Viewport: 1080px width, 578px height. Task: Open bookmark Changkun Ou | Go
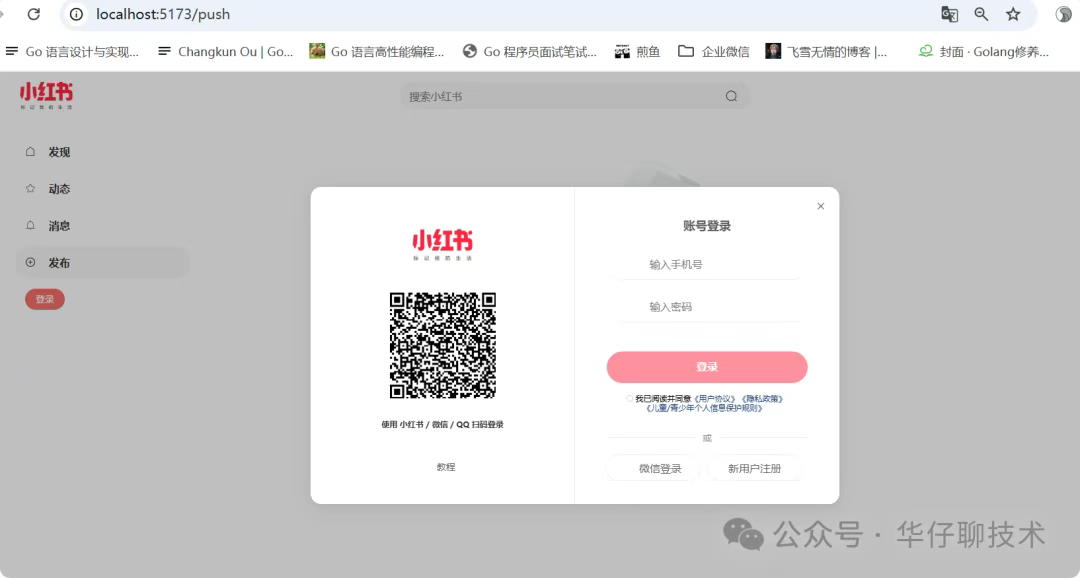tap(225, 52)
